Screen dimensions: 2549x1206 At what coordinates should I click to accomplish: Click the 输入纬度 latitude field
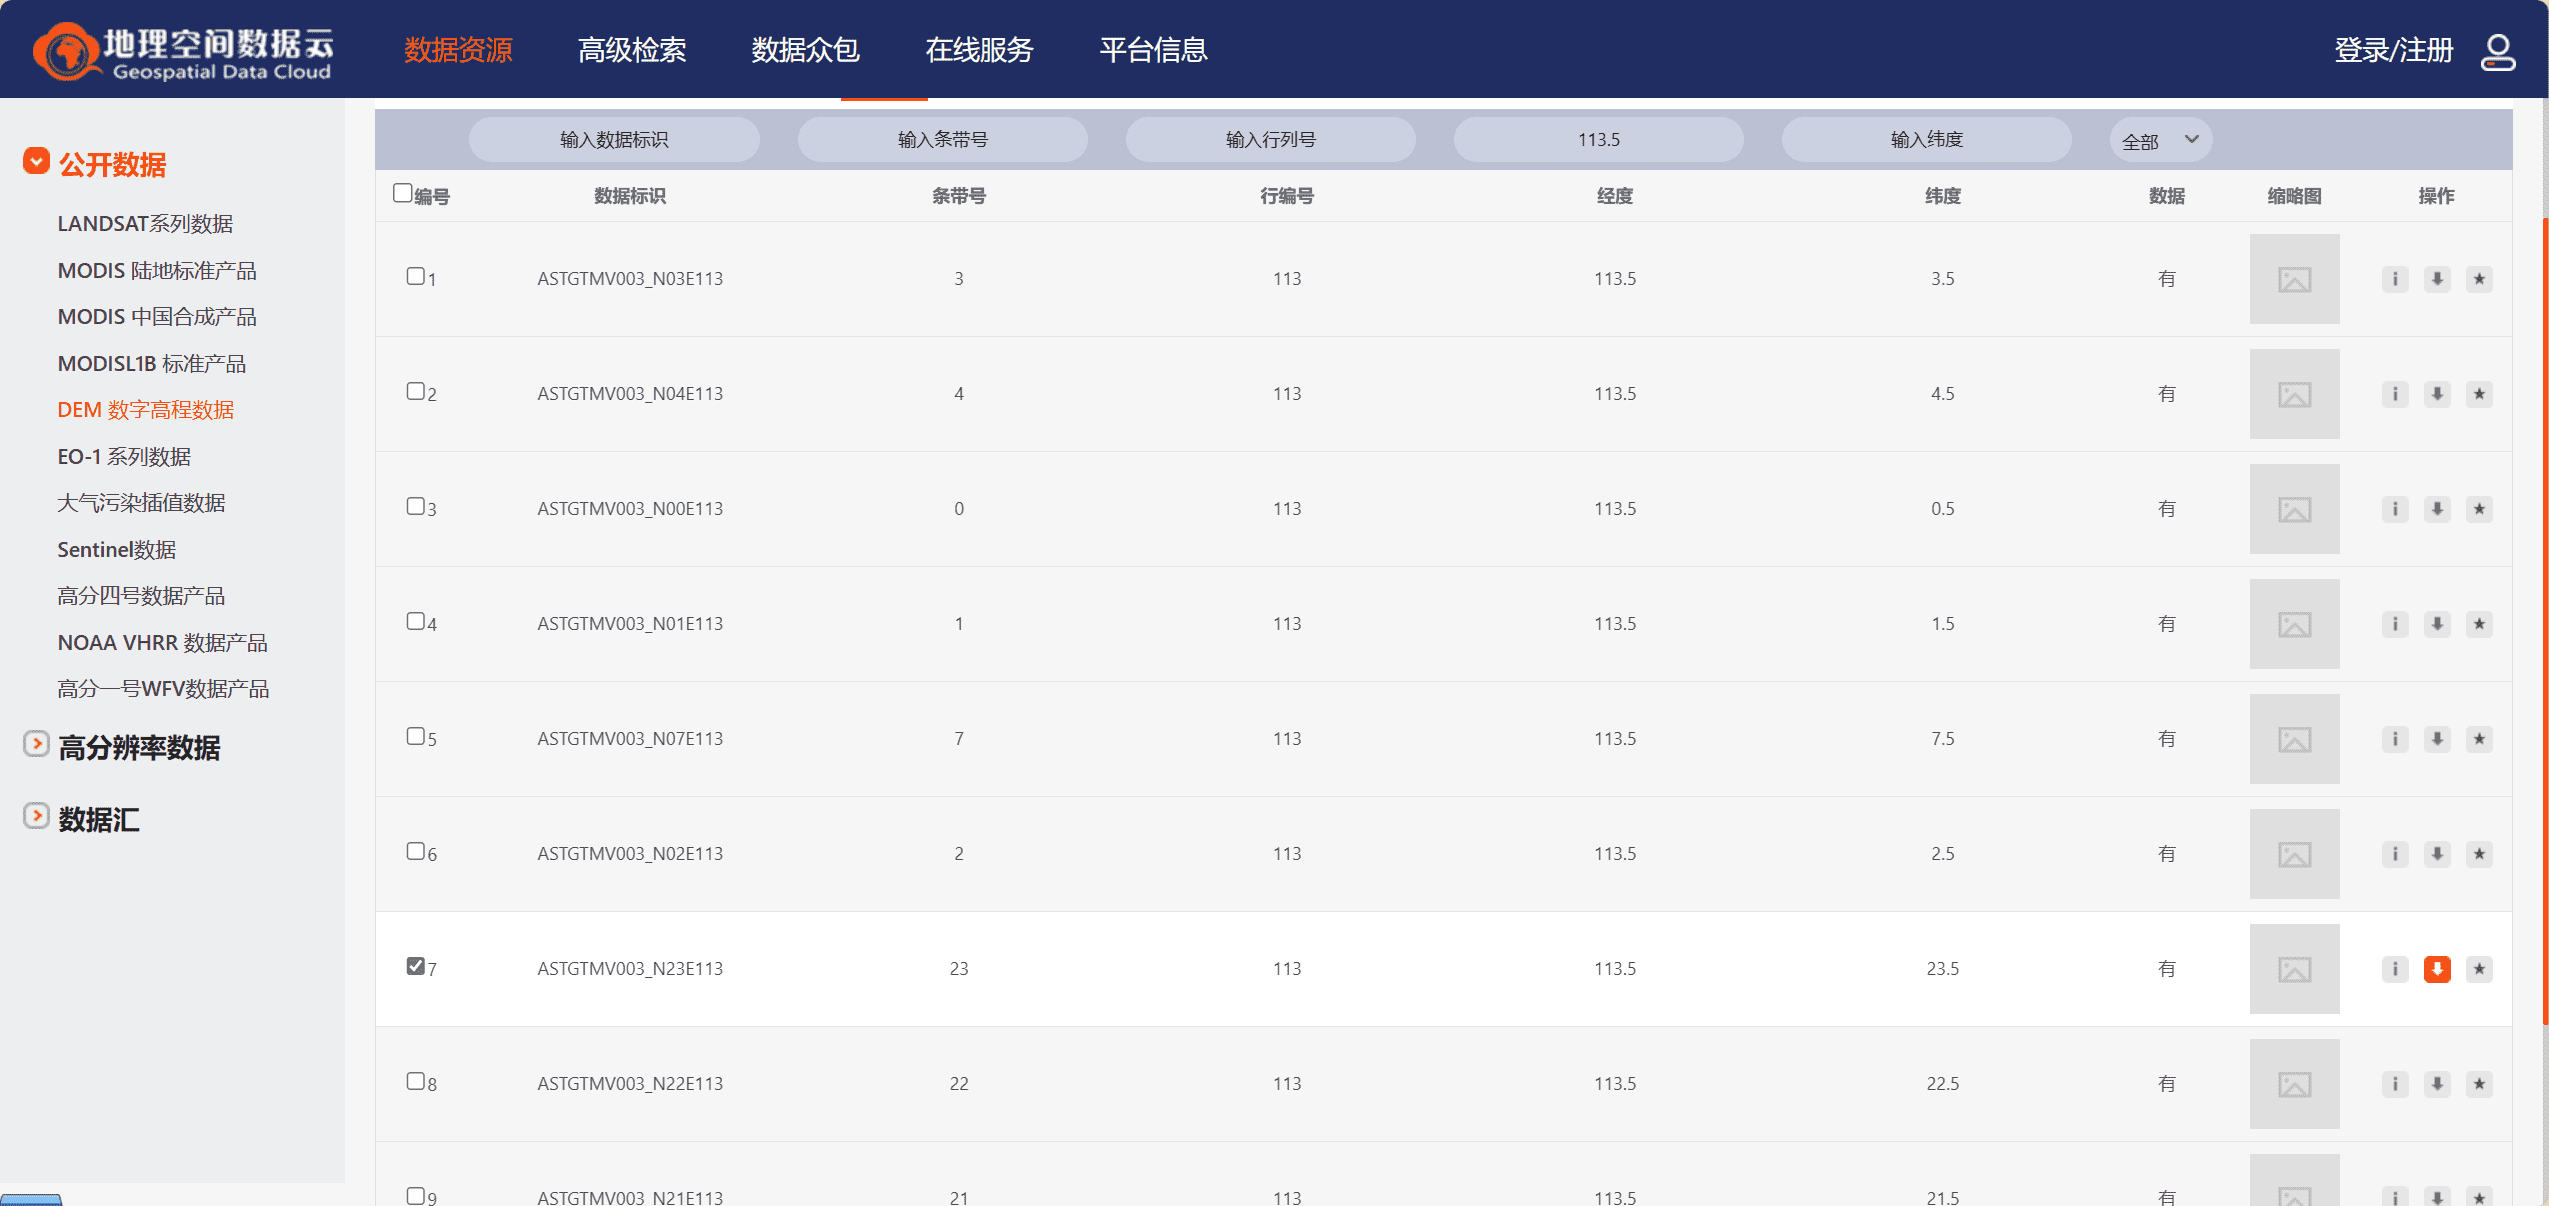pos(1926,140)
